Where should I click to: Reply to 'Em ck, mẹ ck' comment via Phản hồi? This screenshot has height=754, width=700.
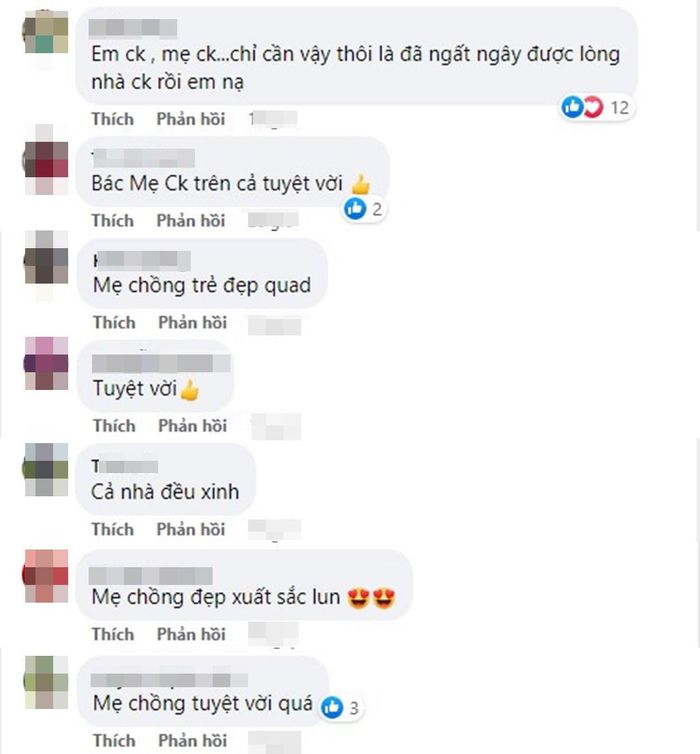pos(191,119)
